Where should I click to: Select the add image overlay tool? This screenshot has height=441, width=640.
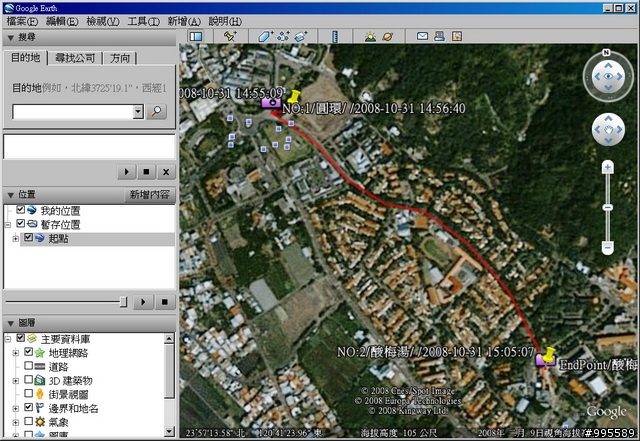[x=301, y=36]
